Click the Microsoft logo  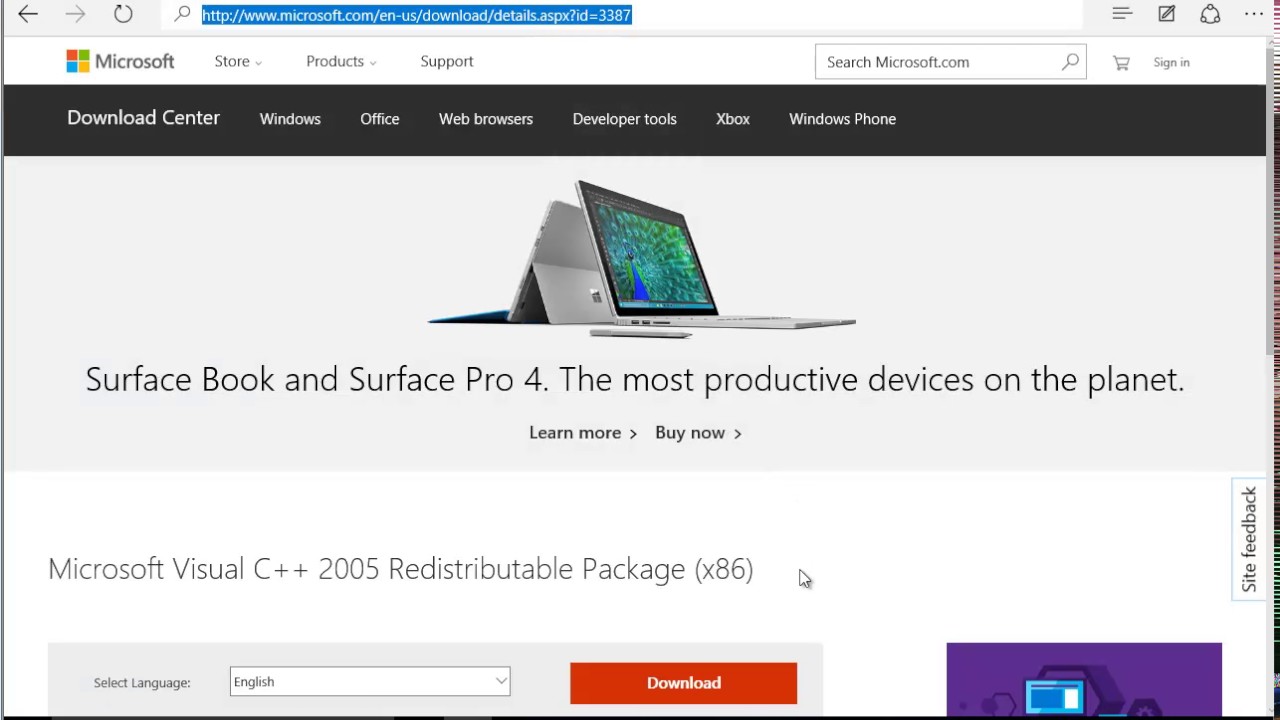[120, 61]
